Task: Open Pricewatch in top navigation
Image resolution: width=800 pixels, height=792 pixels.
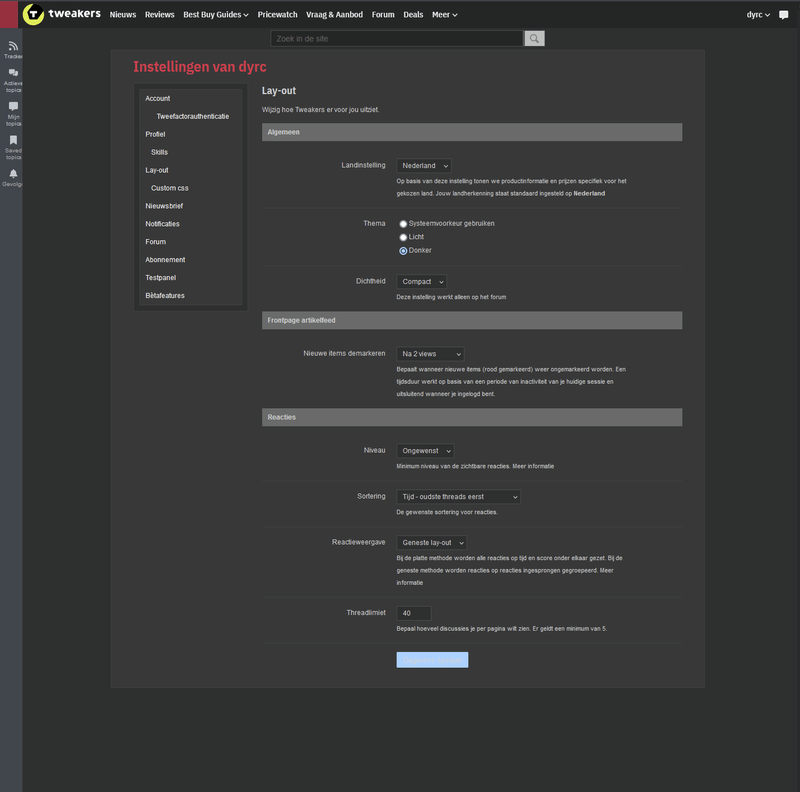Action: click(x=278, y=15)
